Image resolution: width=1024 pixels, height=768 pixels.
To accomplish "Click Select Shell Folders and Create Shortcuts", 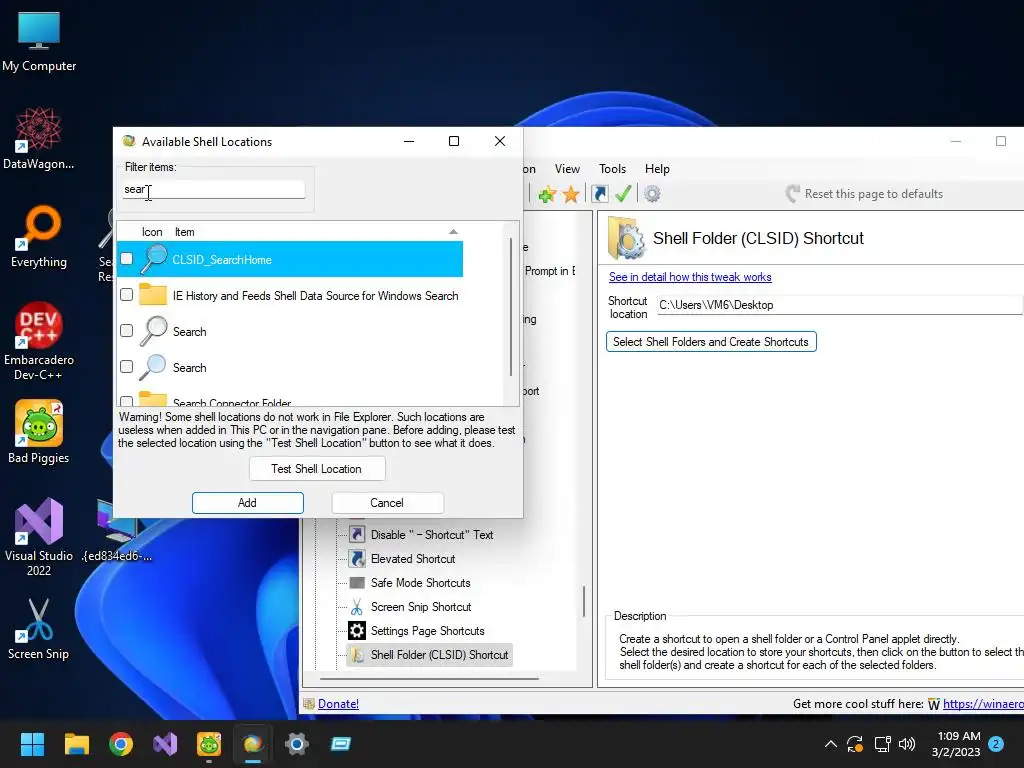I will click(x=711, y=342).
